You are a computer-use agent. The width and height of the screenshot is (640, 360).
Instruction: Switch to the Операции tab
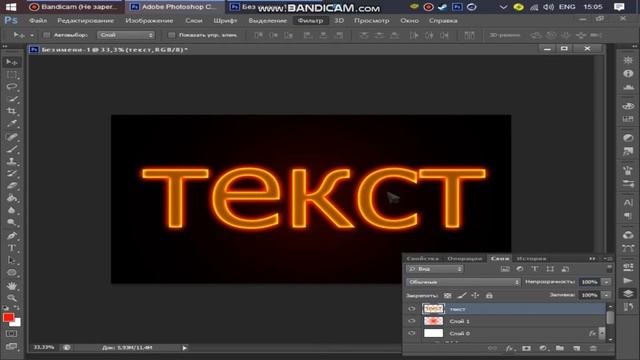tap(464, 259)
